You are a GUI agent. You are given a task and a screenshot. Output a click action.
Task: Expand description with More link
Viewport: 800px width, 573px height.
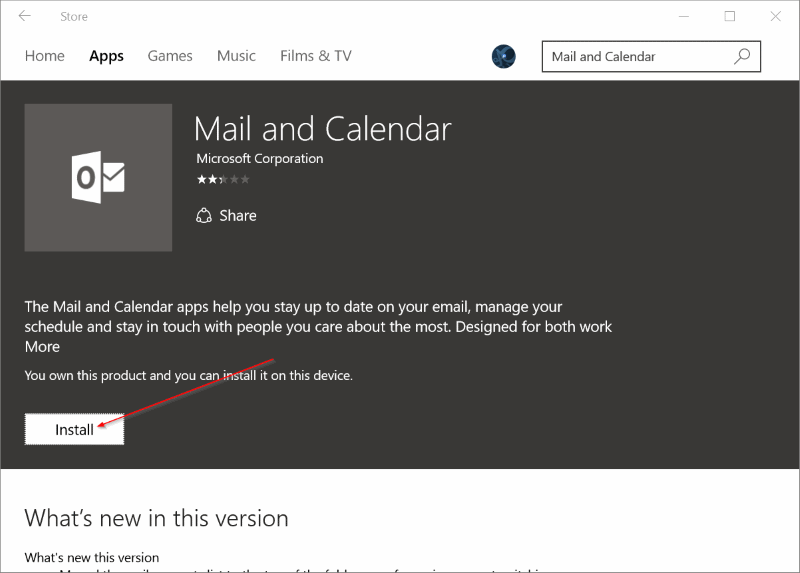click(x=42, y=347)
